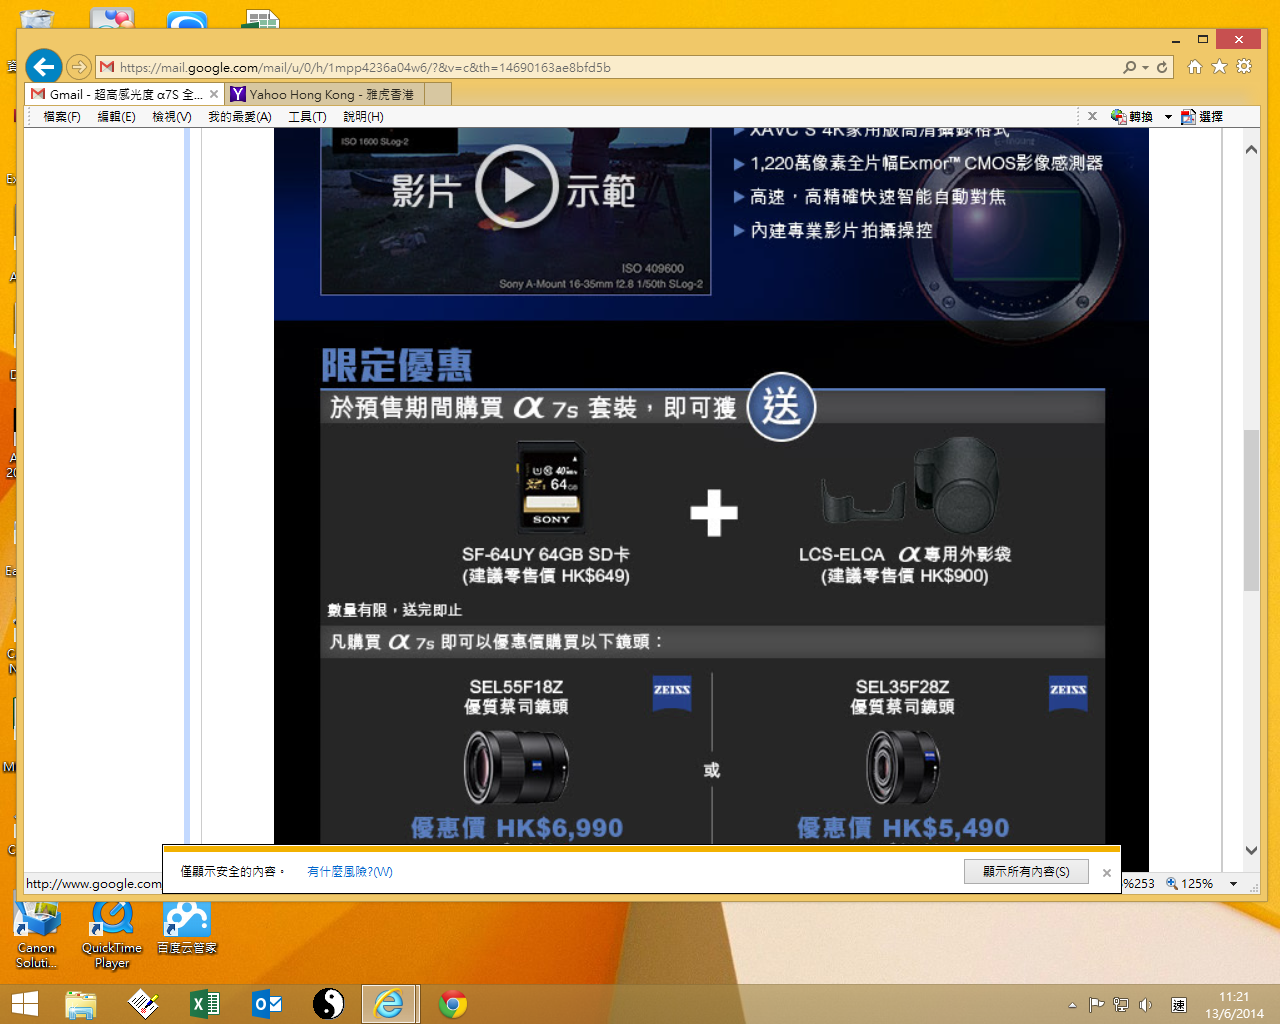The height and width of the screenshot is (1024, 1280).
Task: Click the vertical scrollbar thumb
Action: (1251, 510)
